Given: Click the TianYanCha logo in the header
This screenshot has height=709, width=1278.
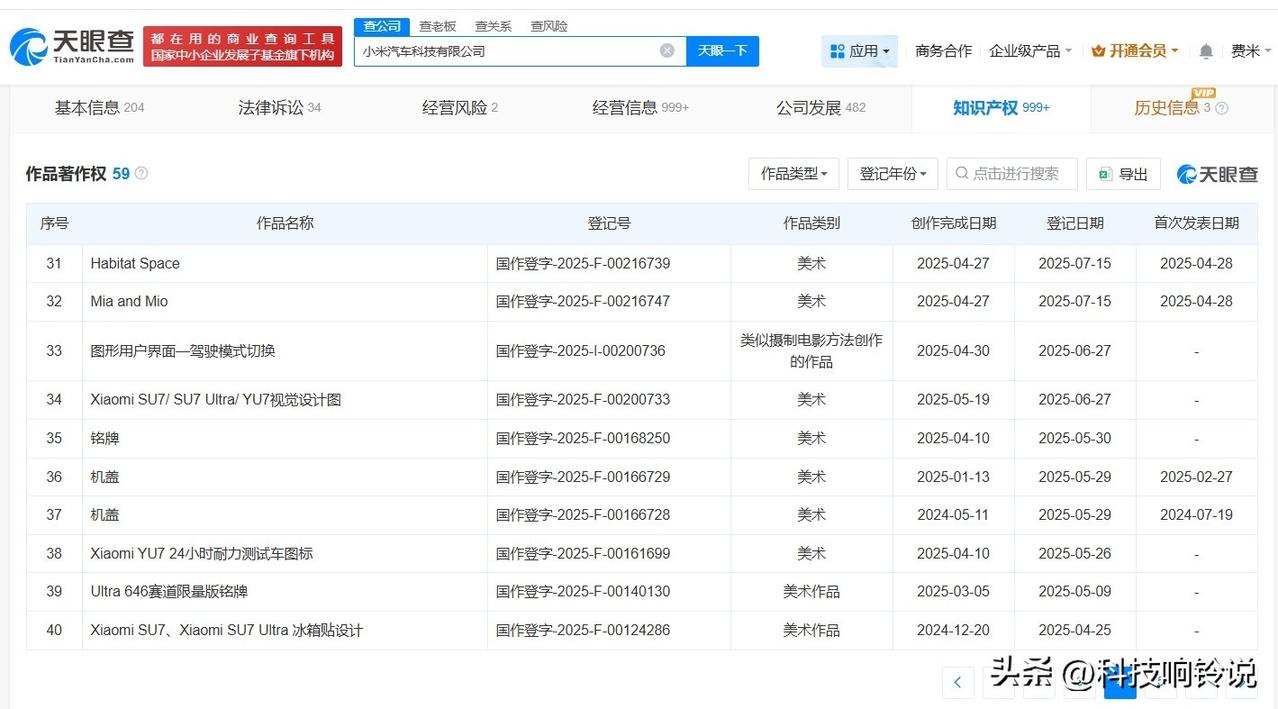Looking at the screenshot, I should coord(72,45).
